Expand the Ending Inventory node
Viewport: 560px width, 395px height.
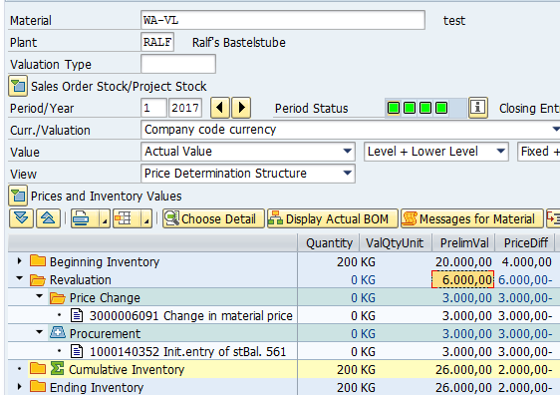(x=20, y=386)
